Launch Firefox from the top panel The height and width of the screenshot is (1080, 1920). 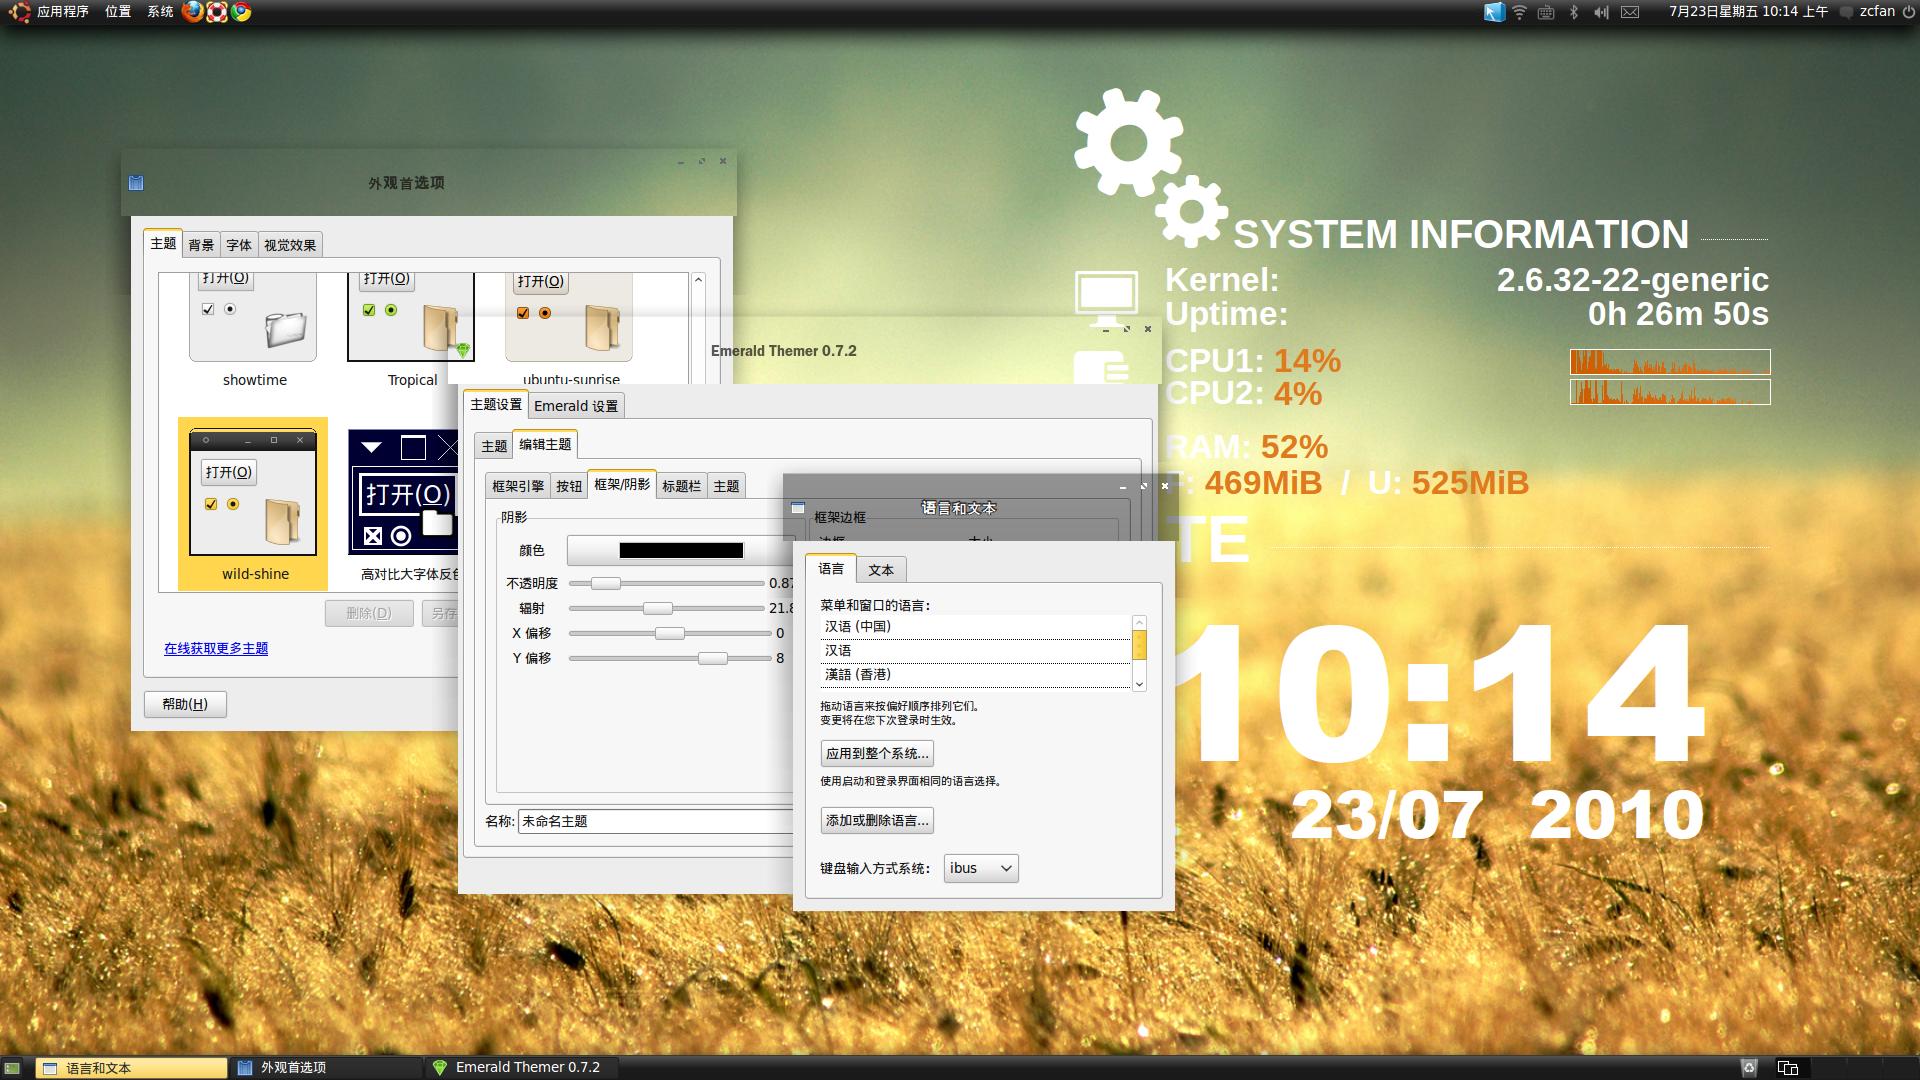pos(192,12)
